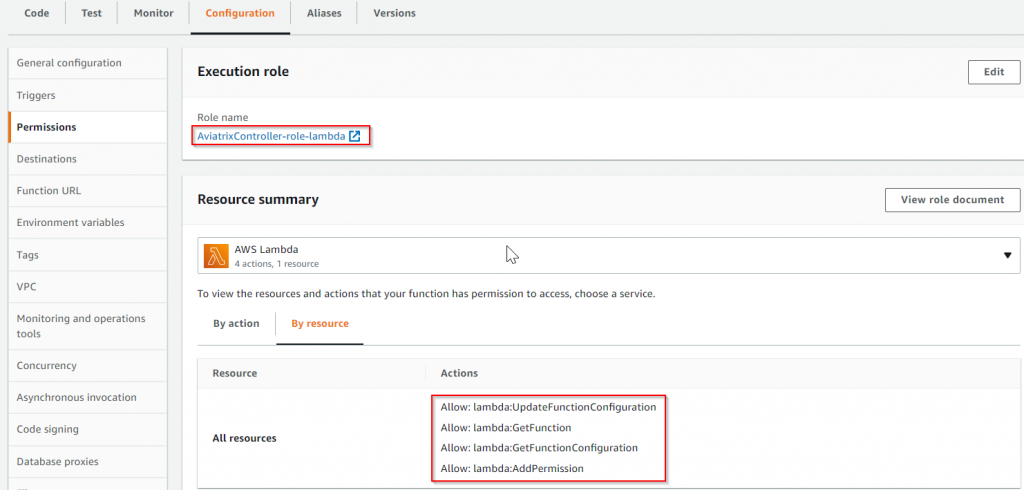Click Allow: lambda:GetFunction text
Screen dimensions: 1024x490
pyautogui.click(x=506, y=428)
